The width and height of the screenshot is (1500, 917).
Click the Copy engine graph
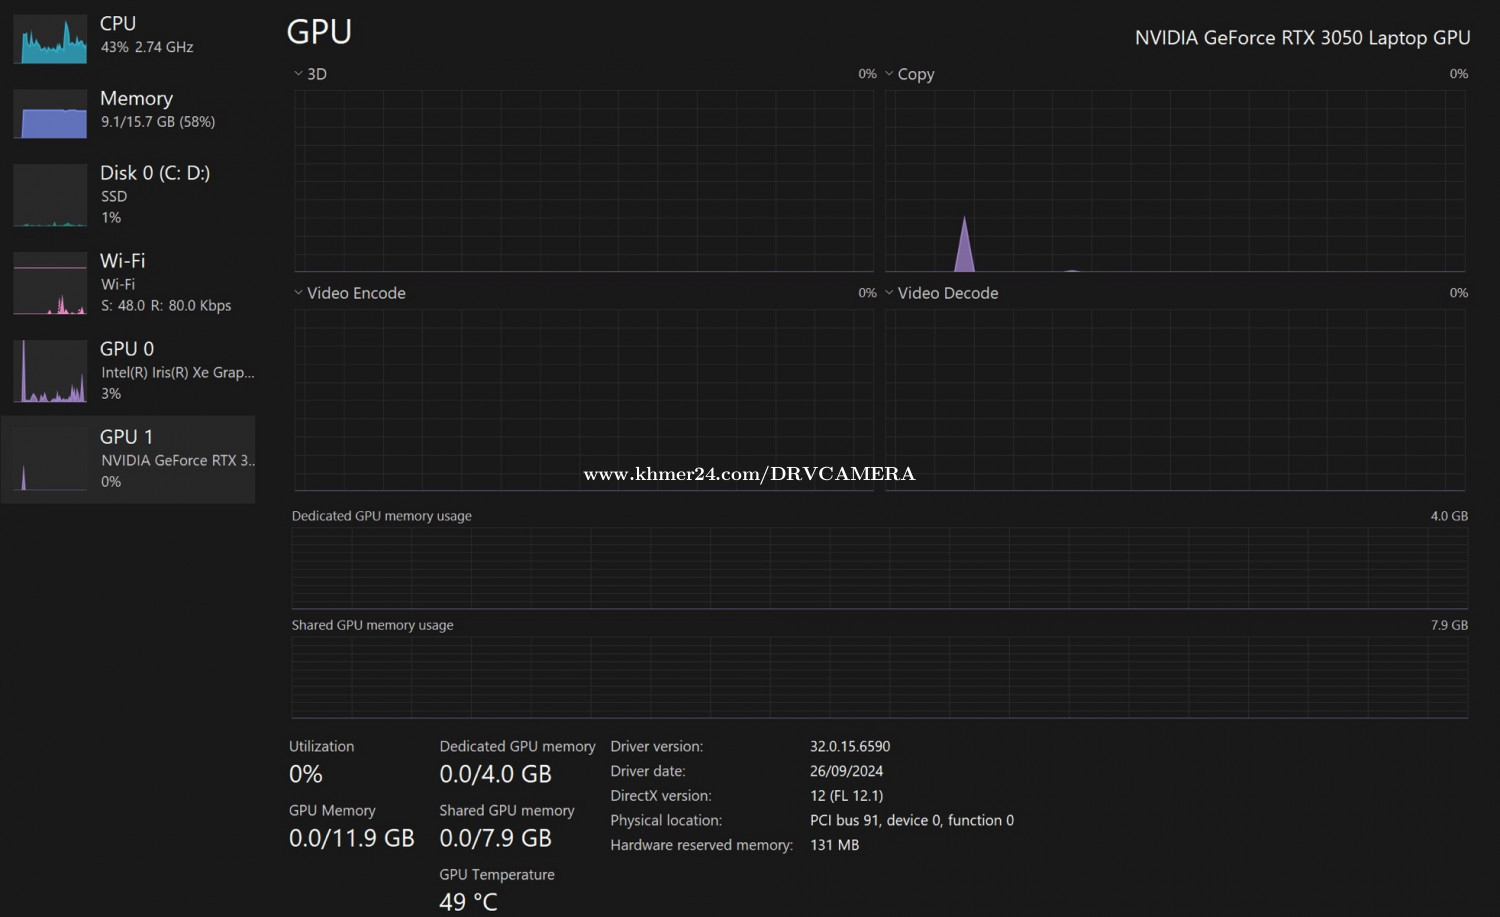[1175, 181]
